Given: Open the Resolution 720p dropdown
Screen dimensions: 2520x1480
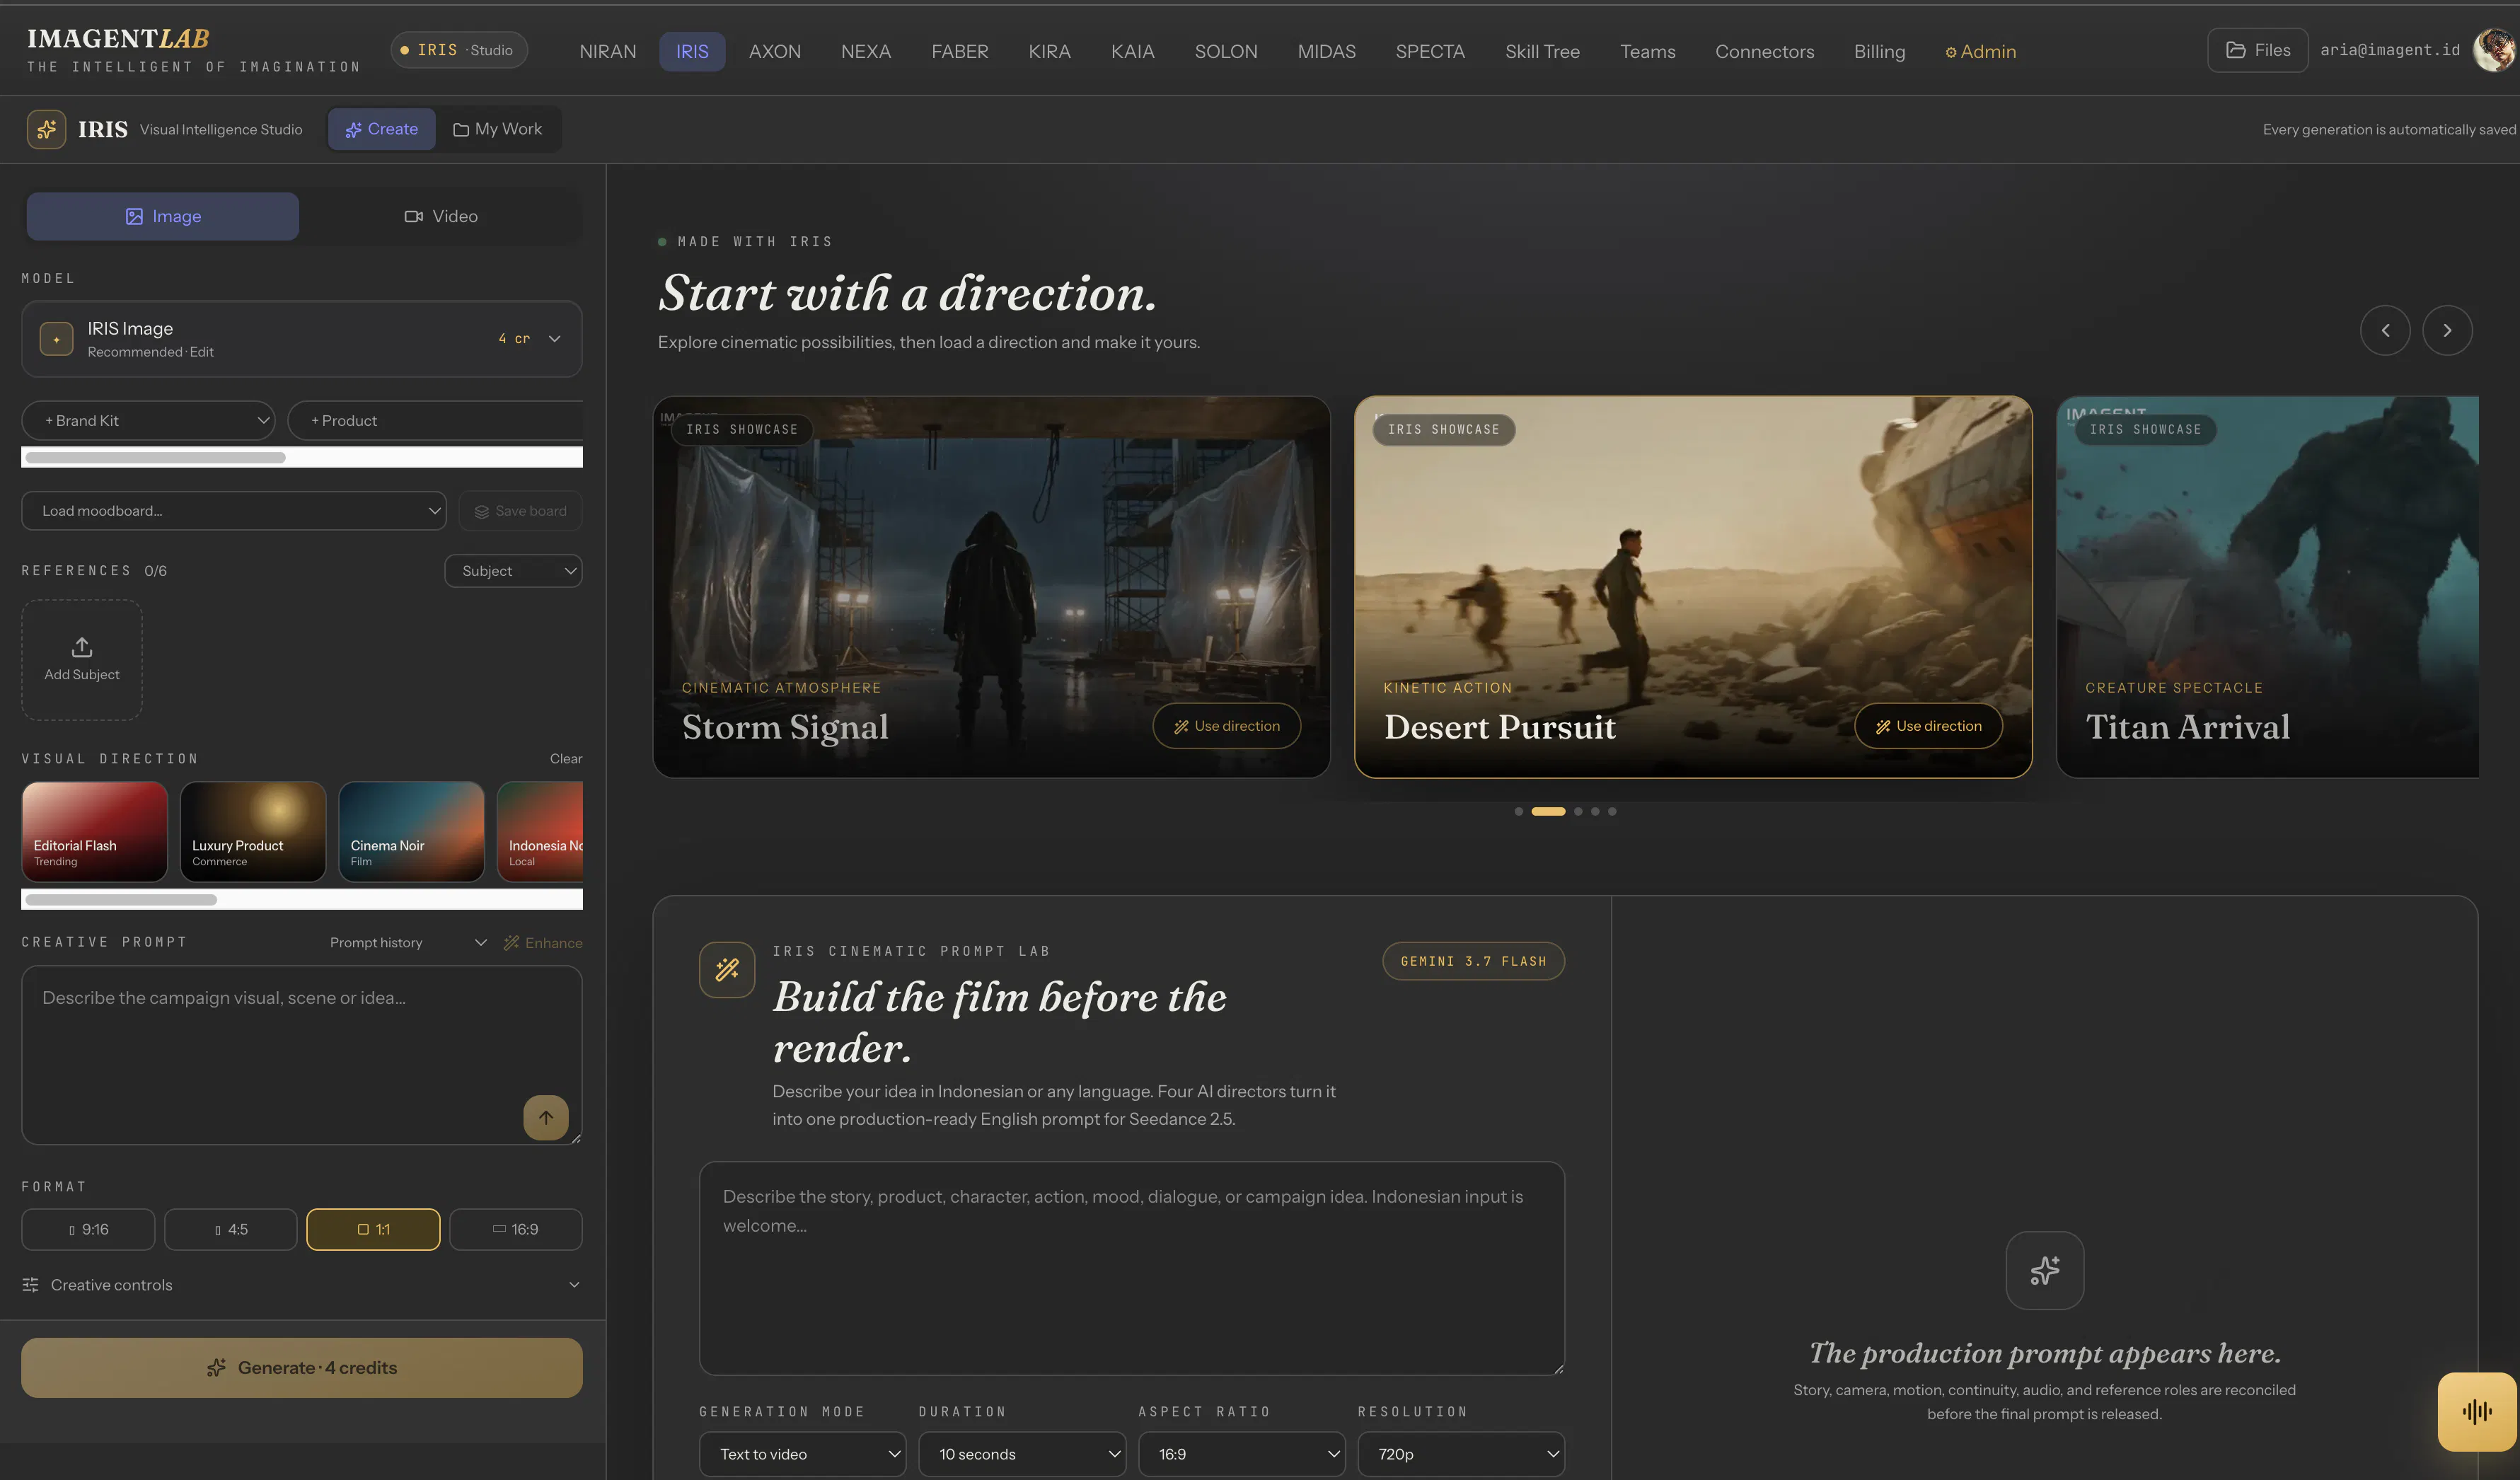Looking at the screenshot, I should pos(1461,1454).
